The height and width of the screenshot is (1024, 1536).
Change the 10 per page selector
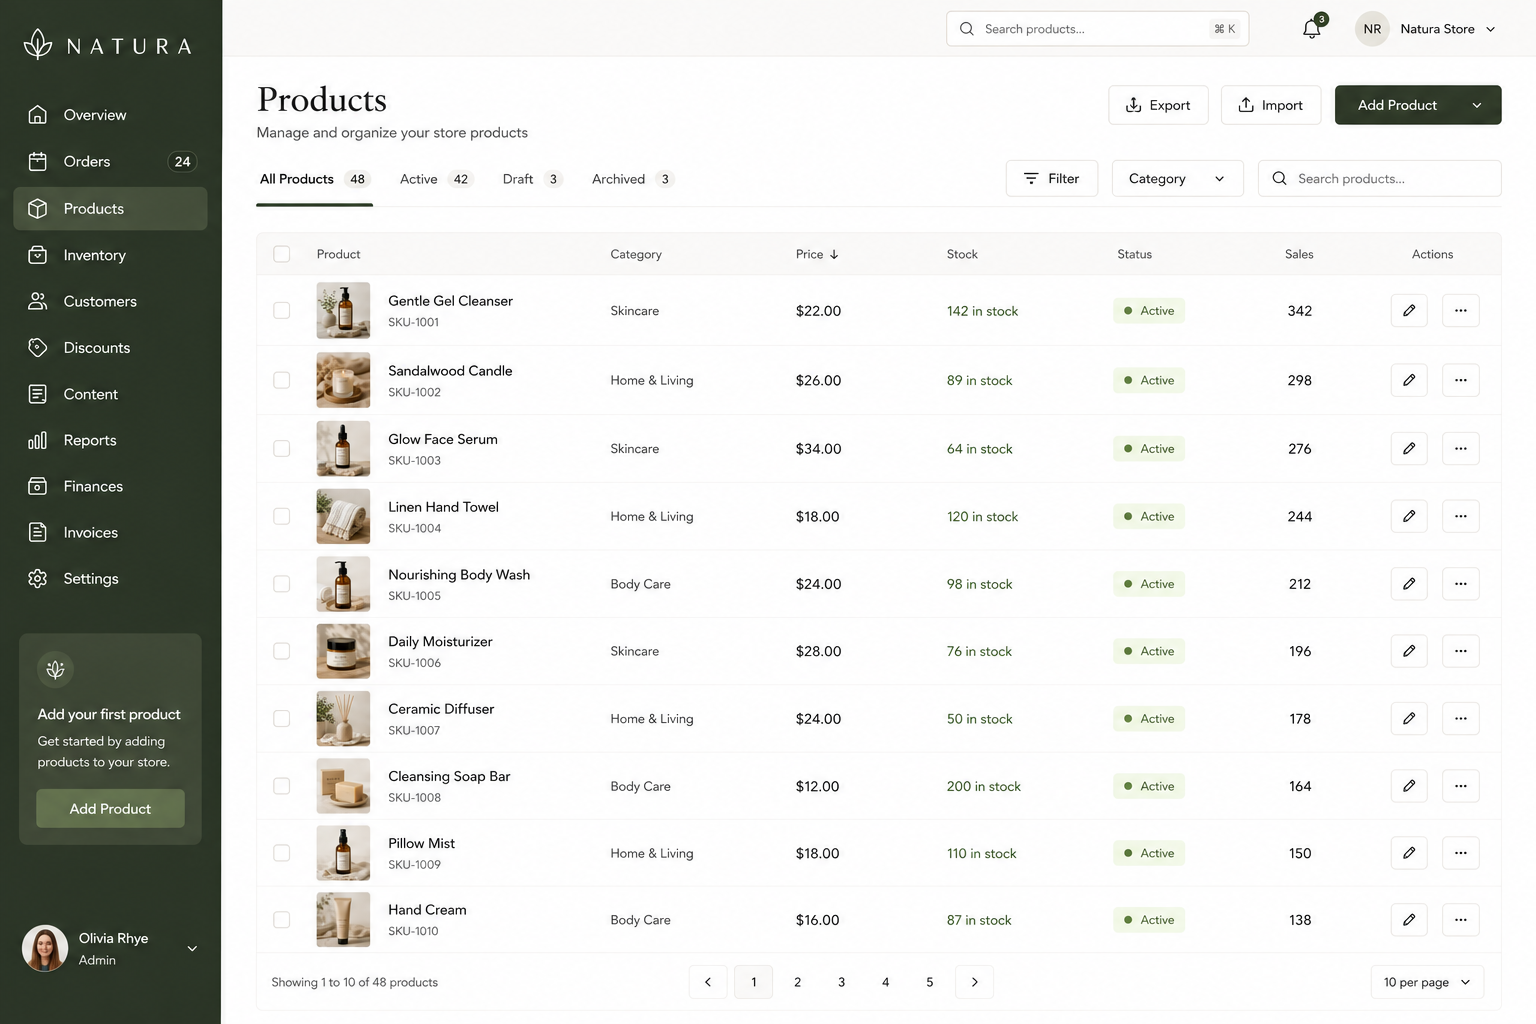tap(1427, 982)
